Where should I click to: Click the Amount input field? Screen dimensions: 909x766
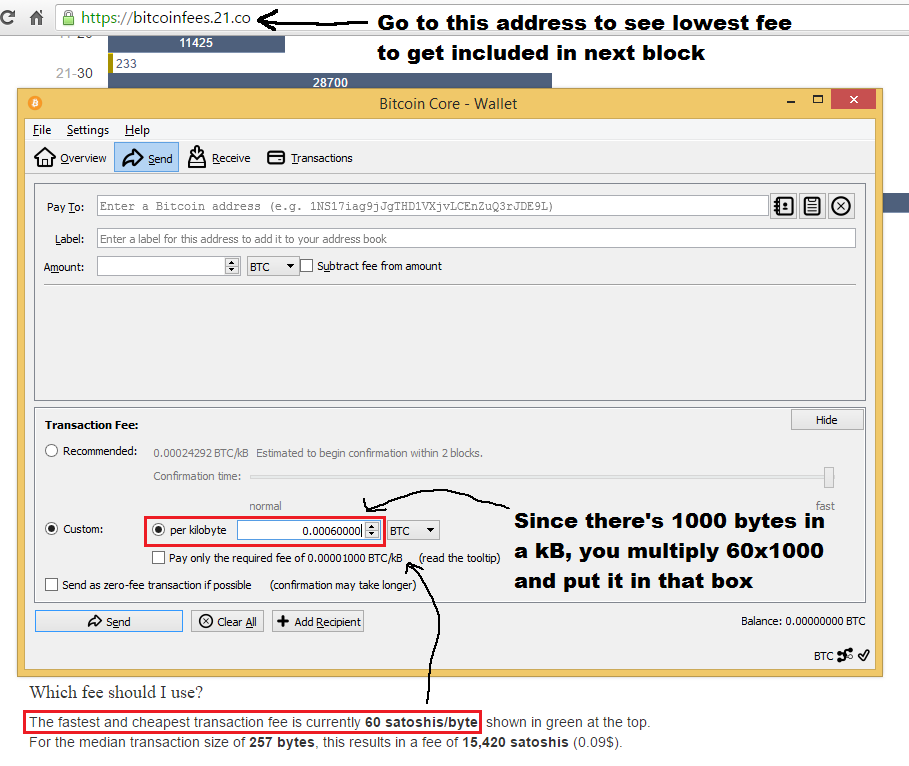click(x=161, y=266)
